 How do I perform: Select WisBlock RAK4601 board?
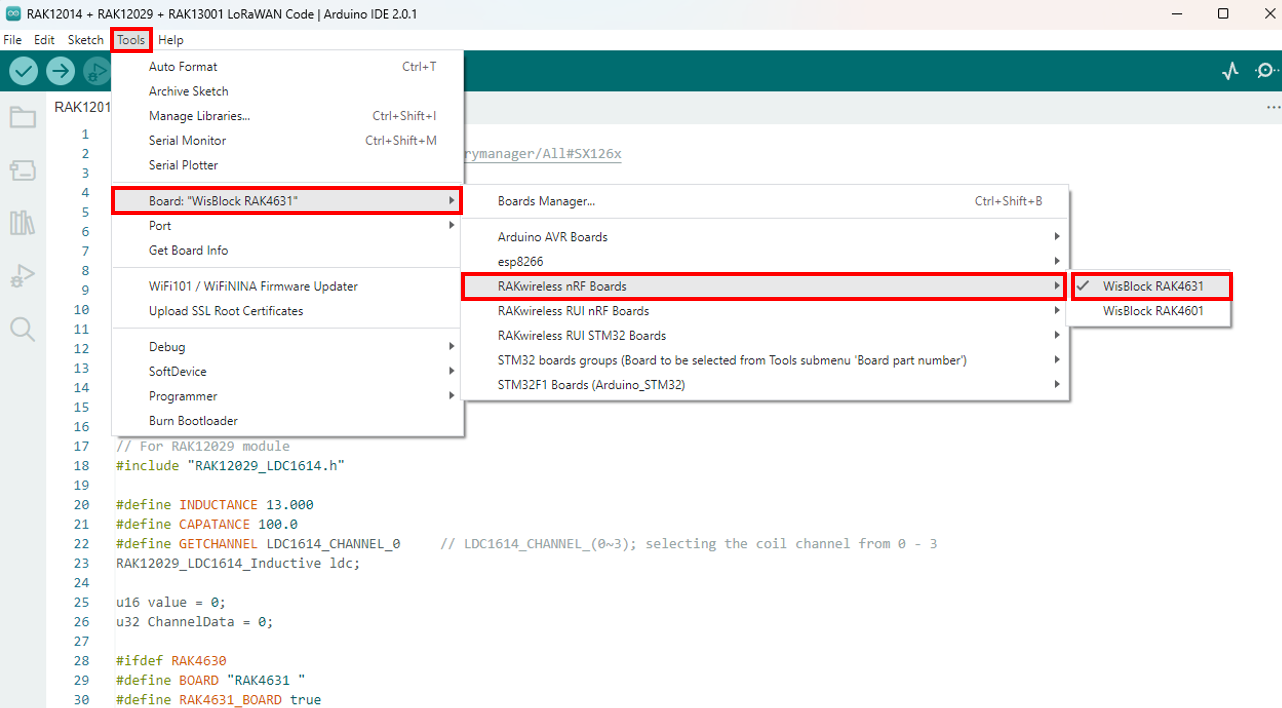[1149, 311]
